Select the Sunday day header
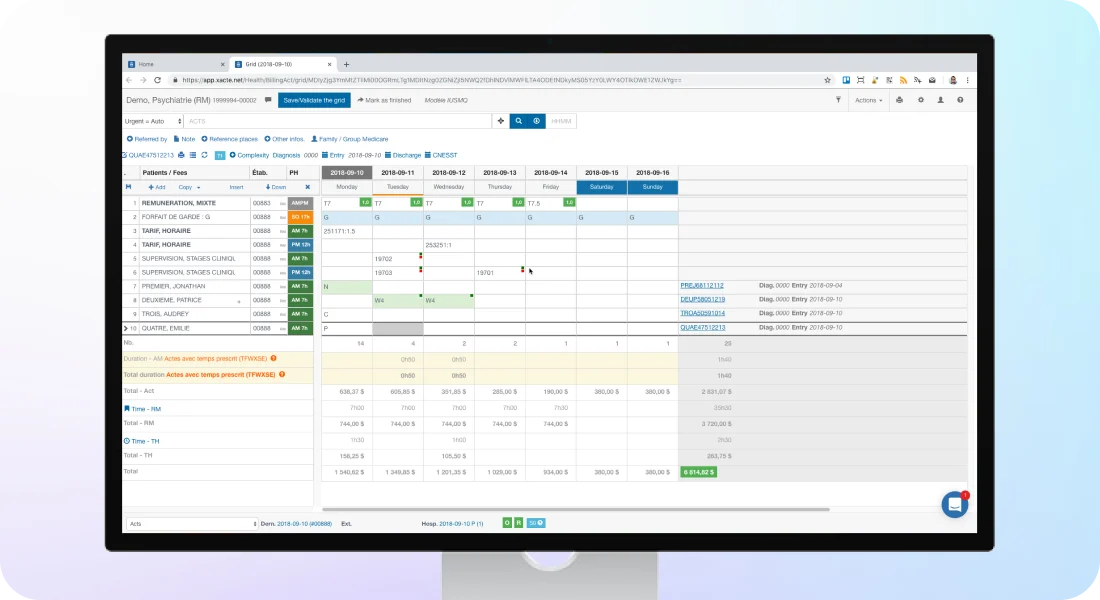This screenshot has width=1100, height=600. [x=652, y=187]
